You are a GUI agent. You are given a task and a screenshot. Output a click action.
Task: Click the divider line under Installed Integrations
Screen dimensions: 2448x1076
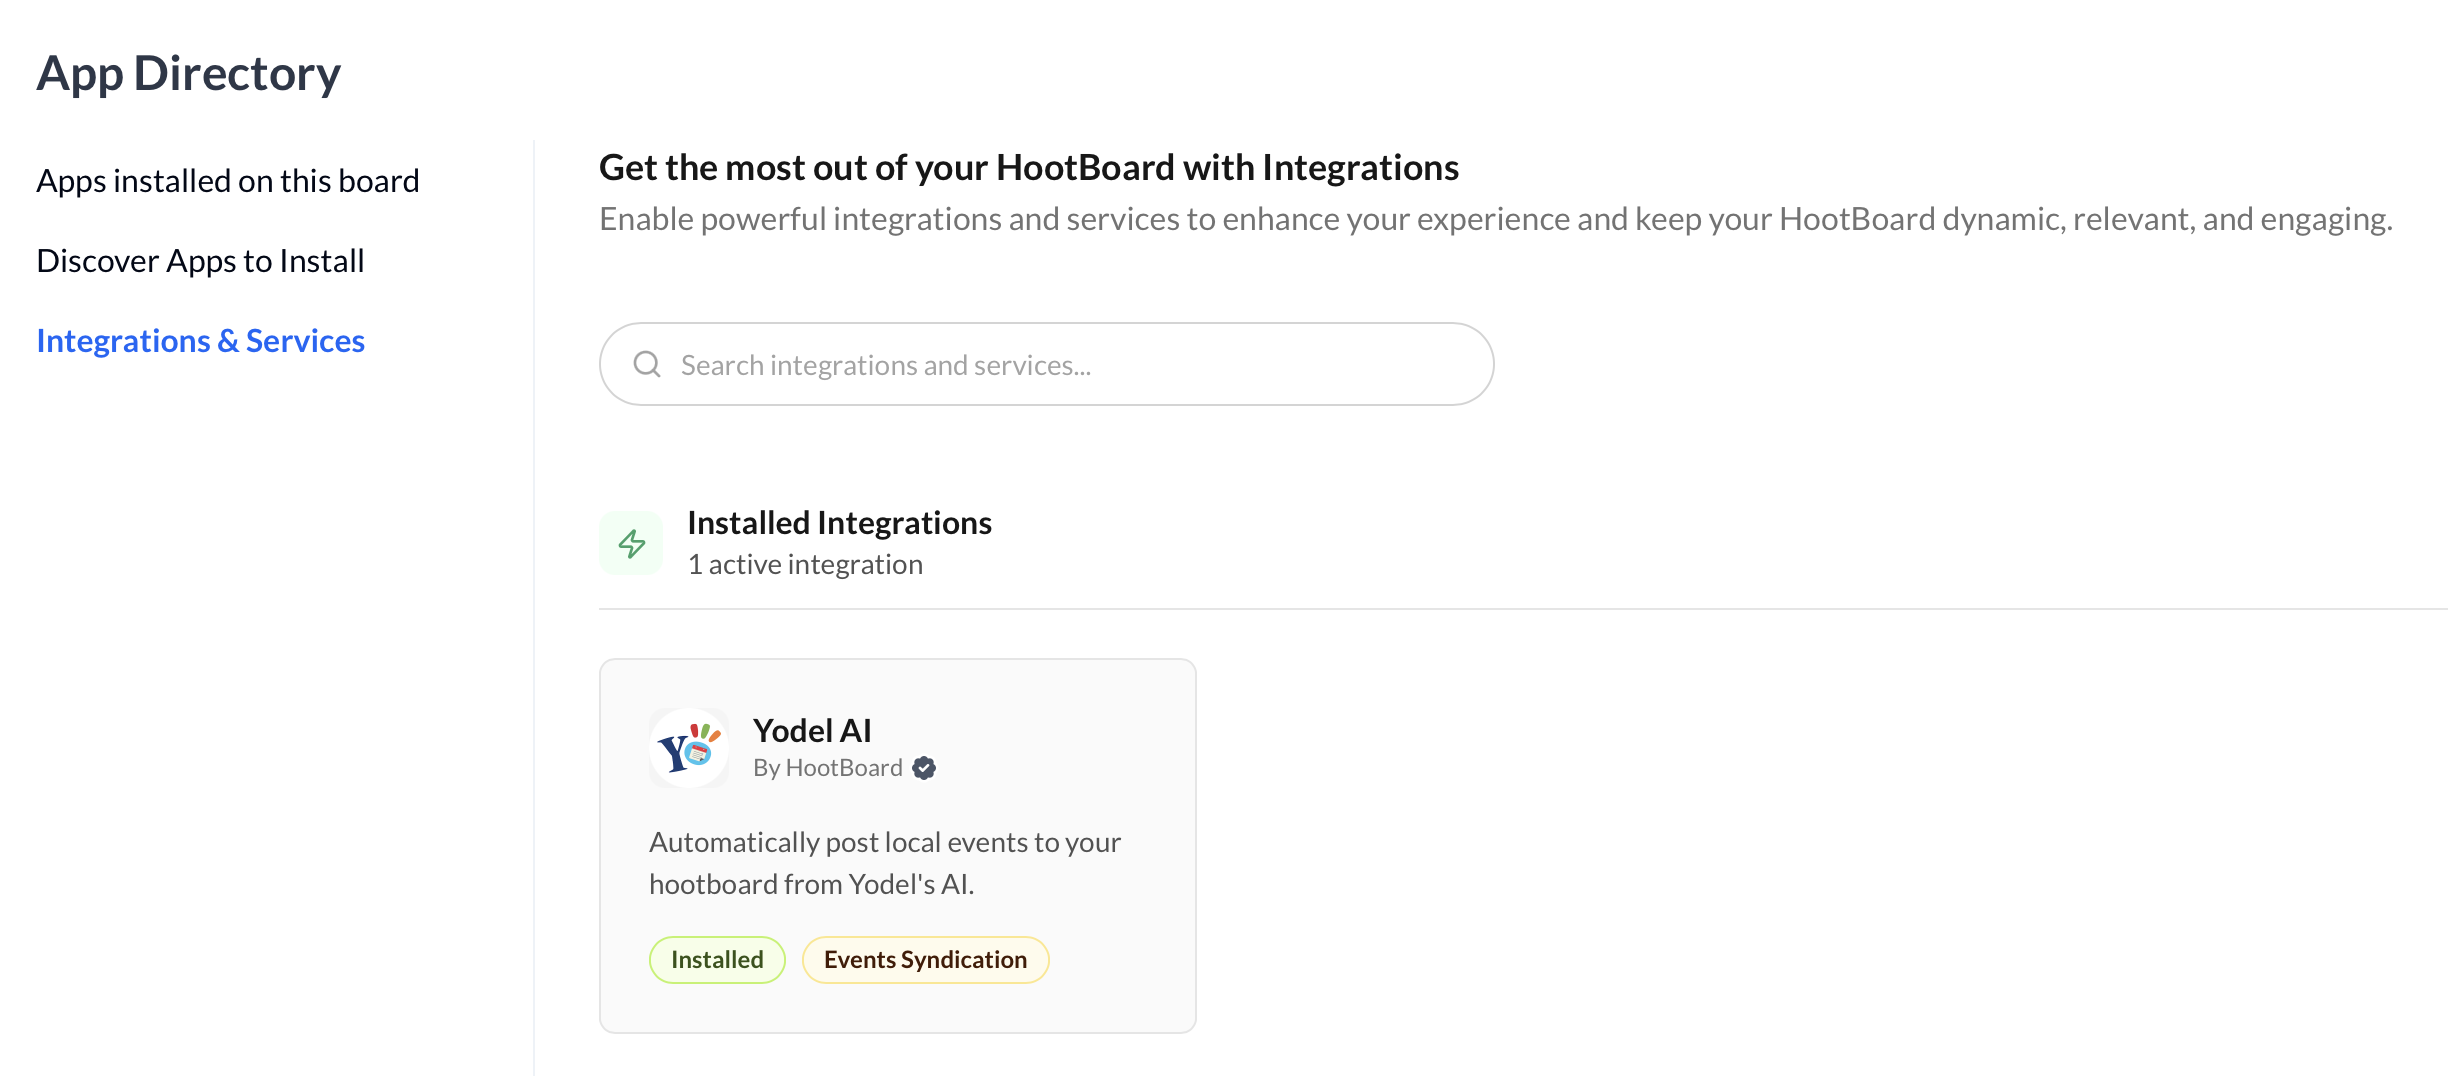(1500, 608)
